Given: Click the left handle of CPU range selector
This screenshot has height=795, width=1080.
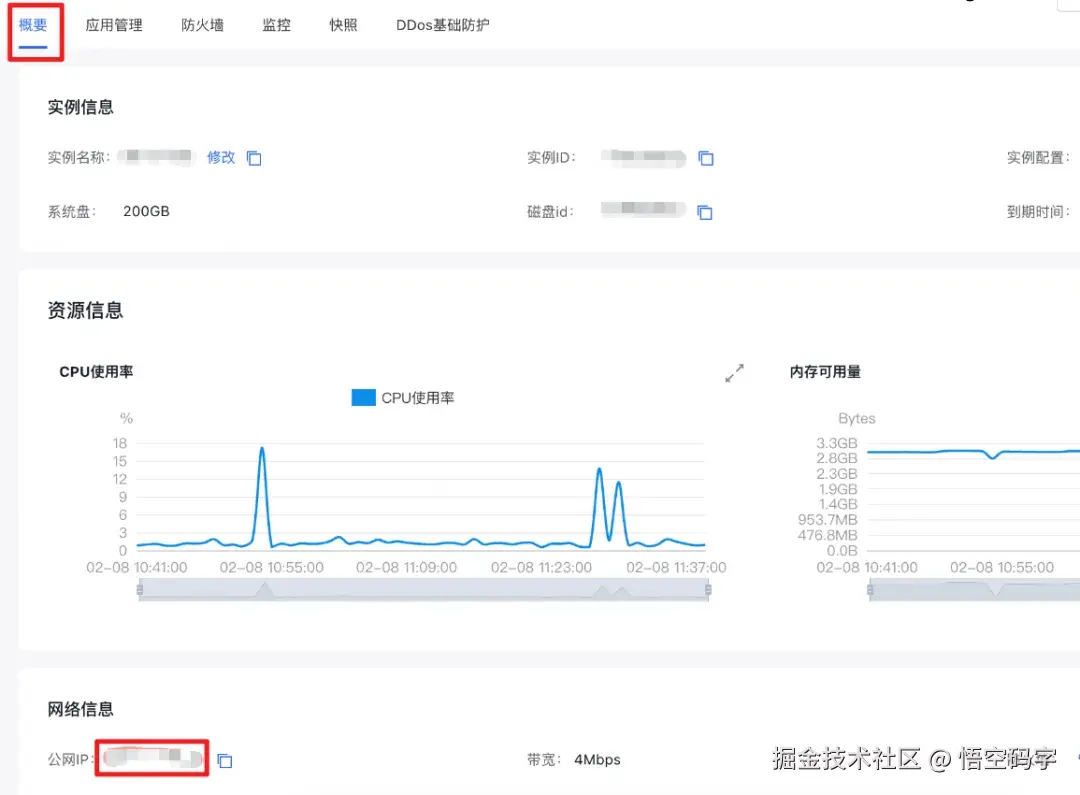Looking at the screenshot, I should coord(139,590).
